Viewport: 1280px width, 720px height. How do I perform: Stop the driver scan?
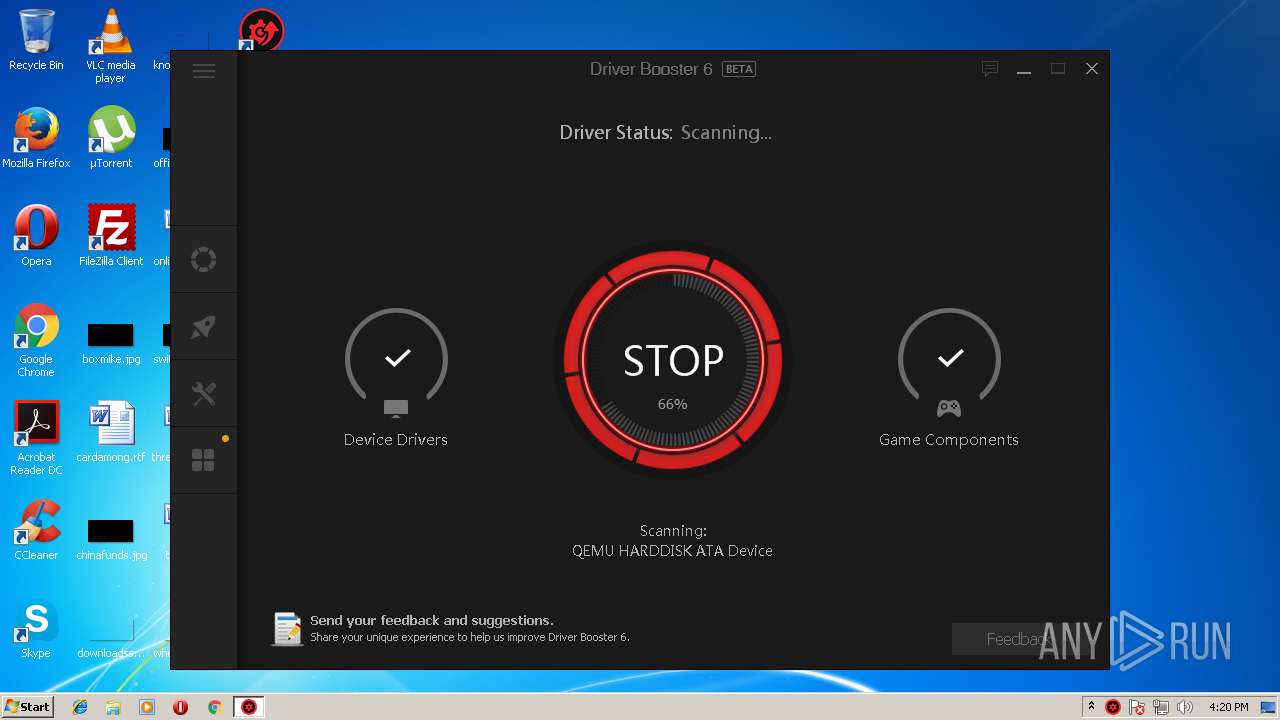coord(673,361)
